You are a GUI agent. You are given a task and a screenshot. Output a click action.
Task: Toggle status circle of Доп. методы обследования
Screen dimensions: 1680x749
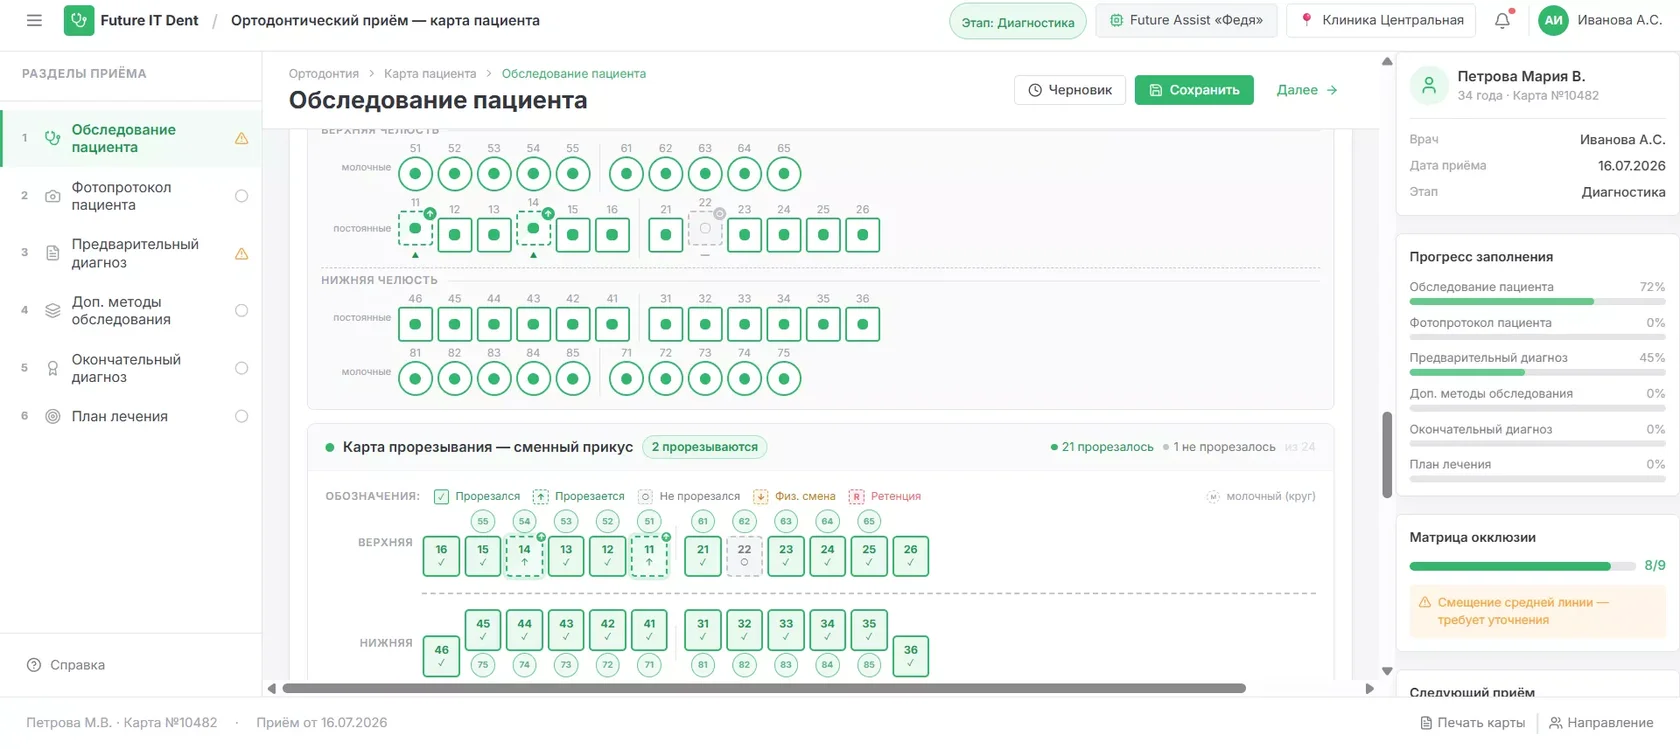[241, 311]
